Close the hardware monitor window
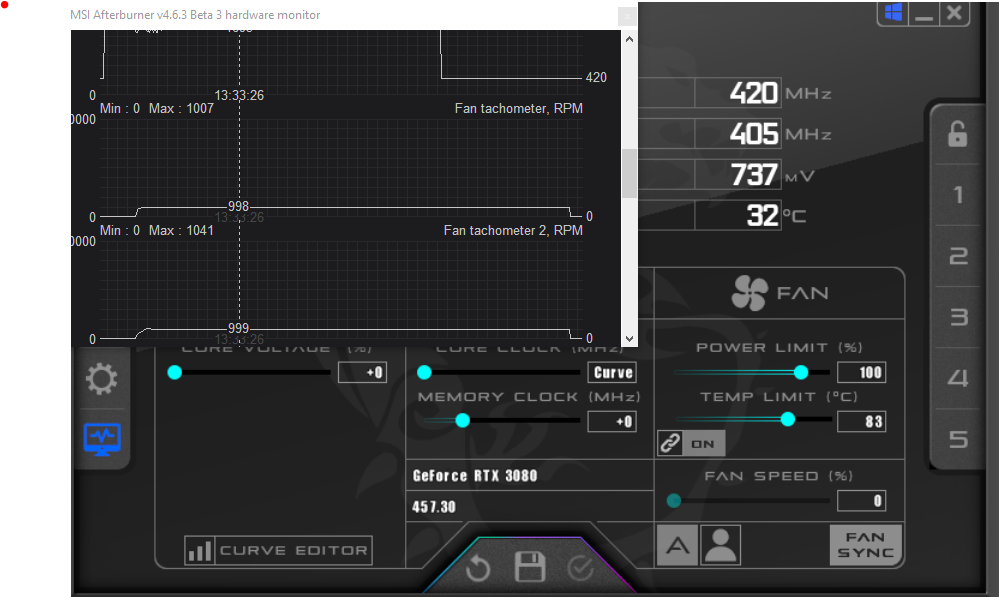The image size is (999, 597). tap(627, 16)
